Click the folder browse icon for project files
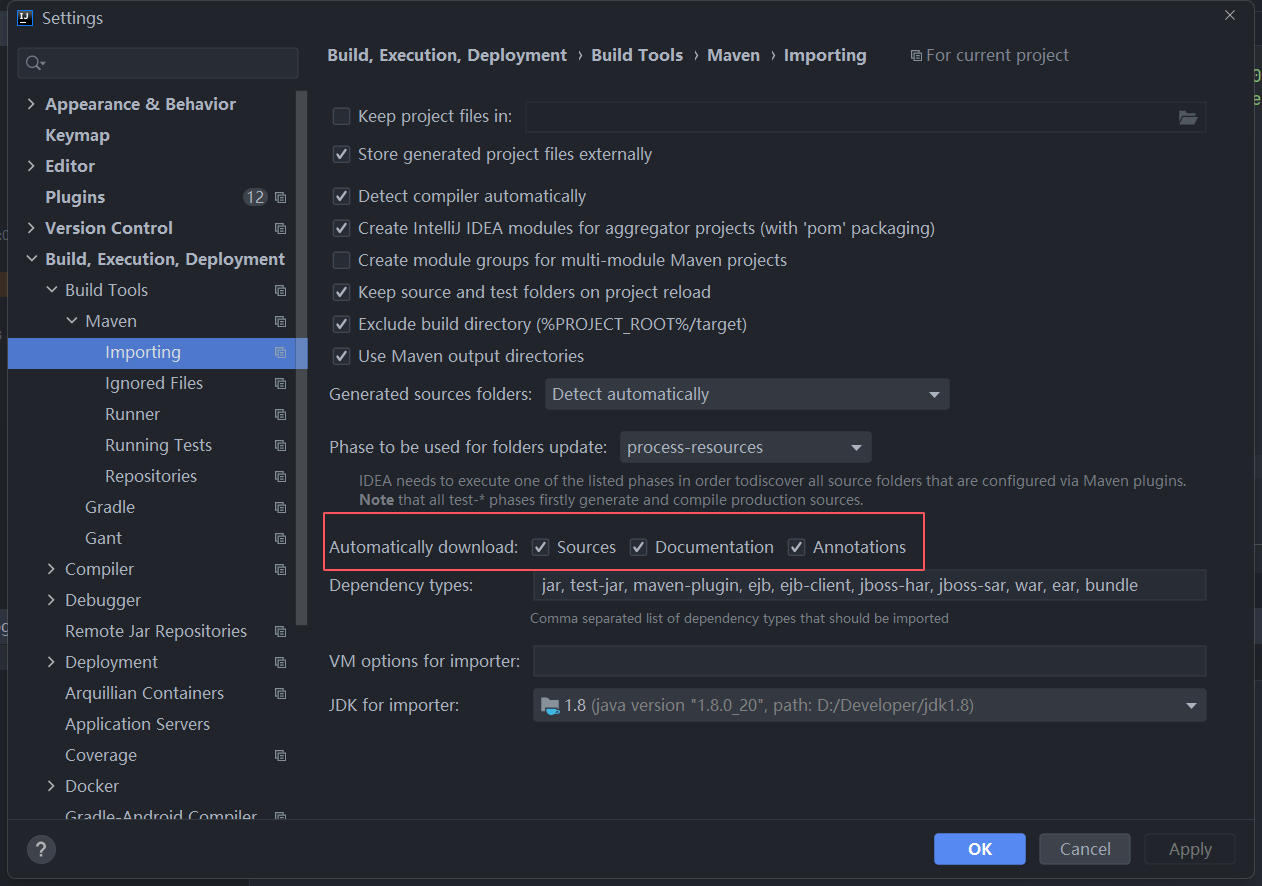The width and height of the screenshot is (1262, 886). 1188,117
